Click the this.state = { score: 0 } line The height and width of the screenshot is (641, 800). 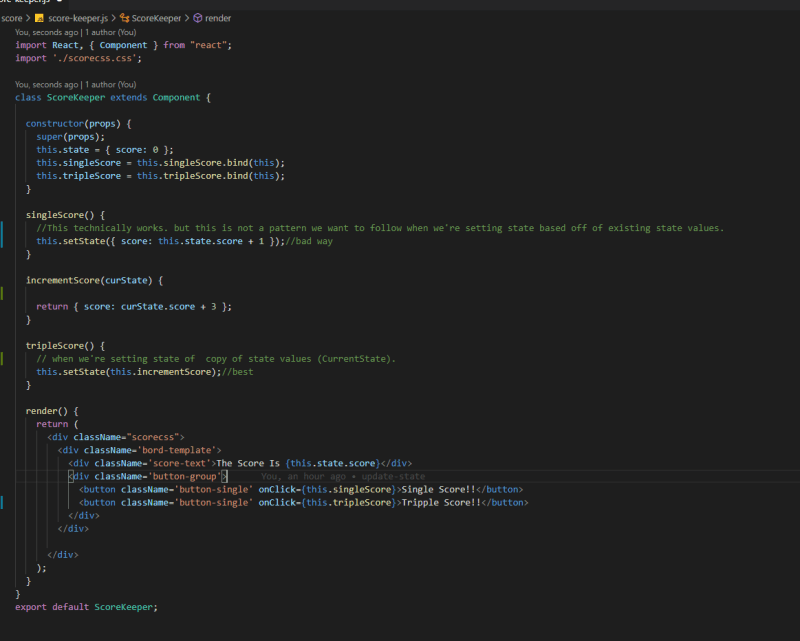105,150
